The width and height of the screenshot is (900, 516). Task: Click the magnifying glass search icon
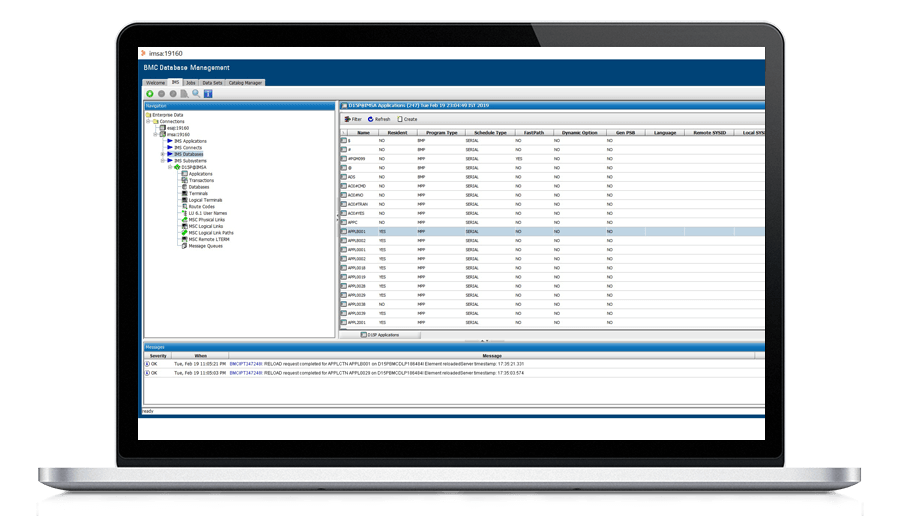click(195, 93)
